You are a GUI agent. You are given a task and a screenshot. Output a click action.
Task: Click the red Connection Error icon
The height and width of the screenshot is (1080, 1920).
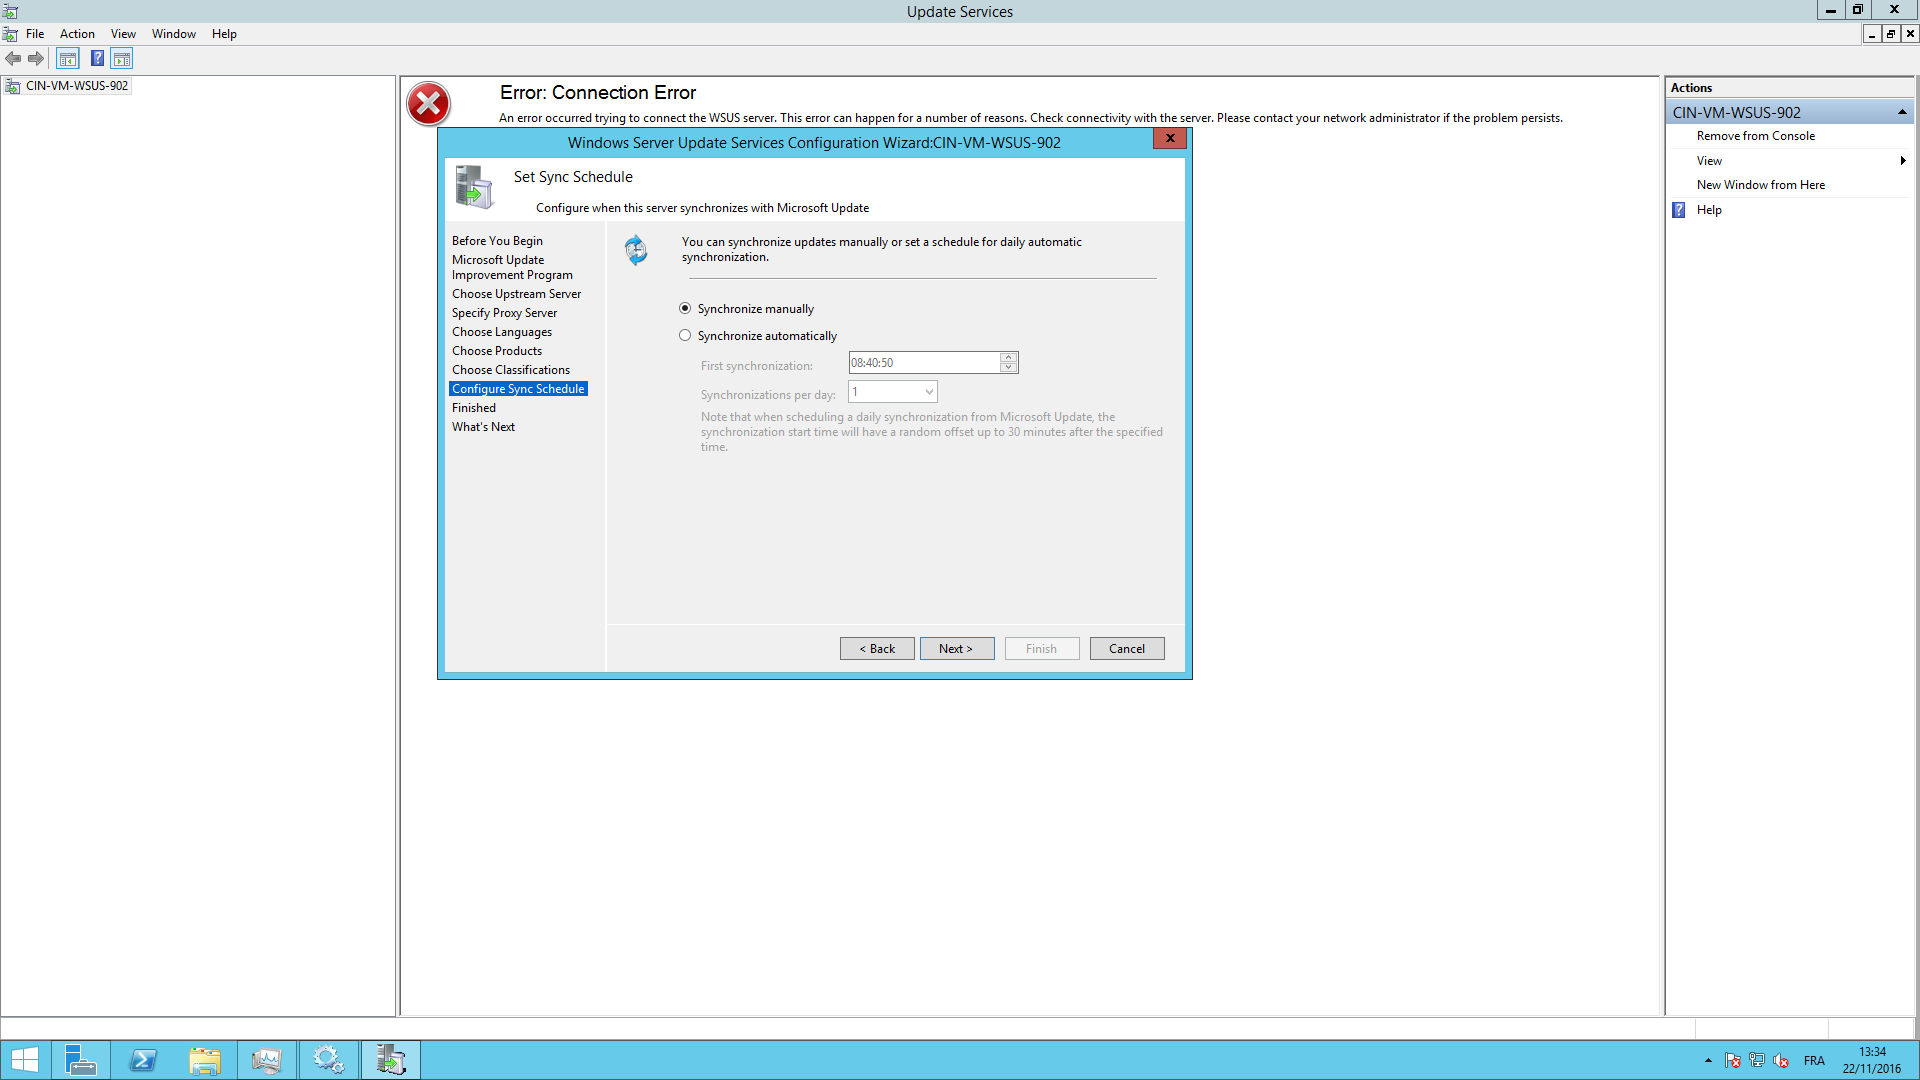[x=428, y=104]
